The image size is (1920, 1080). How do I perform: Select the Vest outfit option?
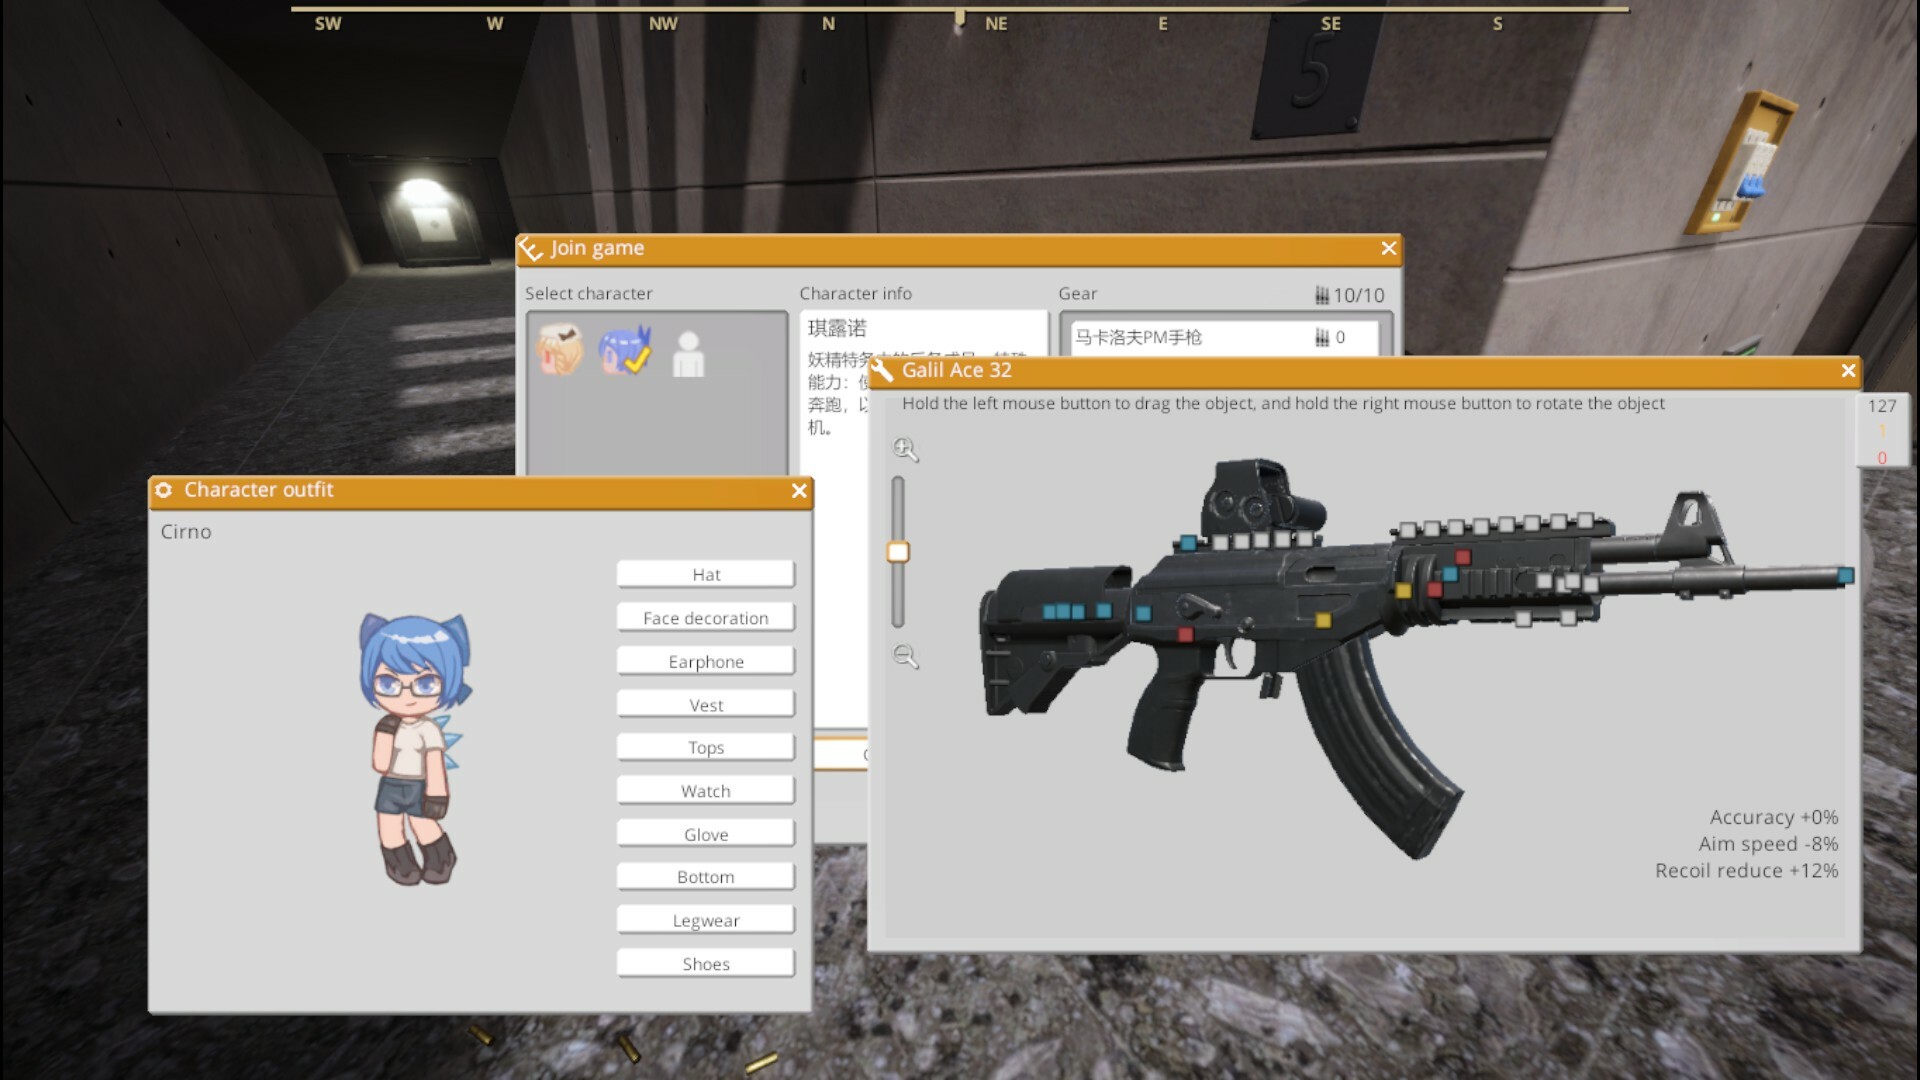tap(706, 703)
